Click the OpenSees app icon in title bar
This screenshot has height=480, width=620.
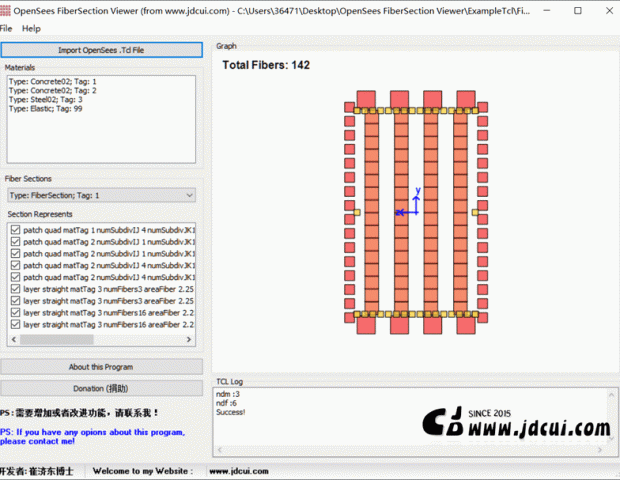[7, 9]
